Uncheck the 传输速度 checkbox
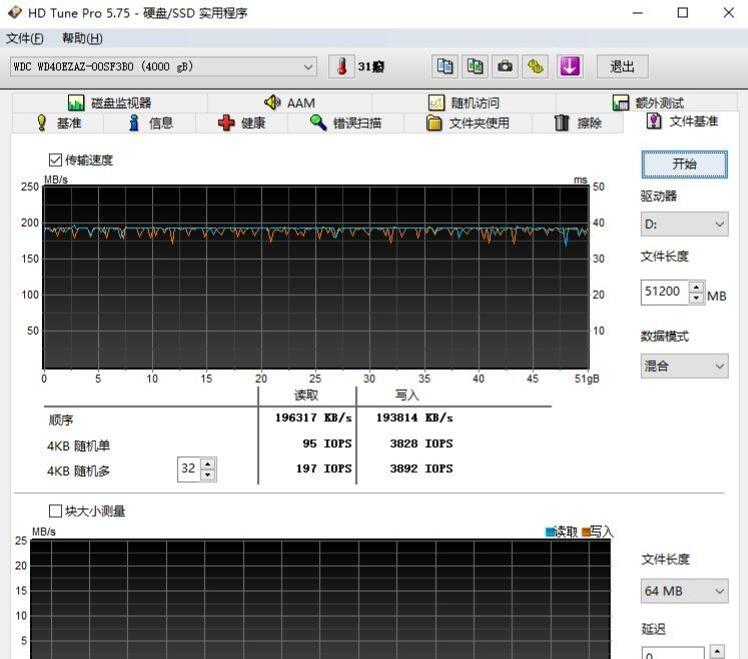748x659 pixels. [x=55, y=160]
